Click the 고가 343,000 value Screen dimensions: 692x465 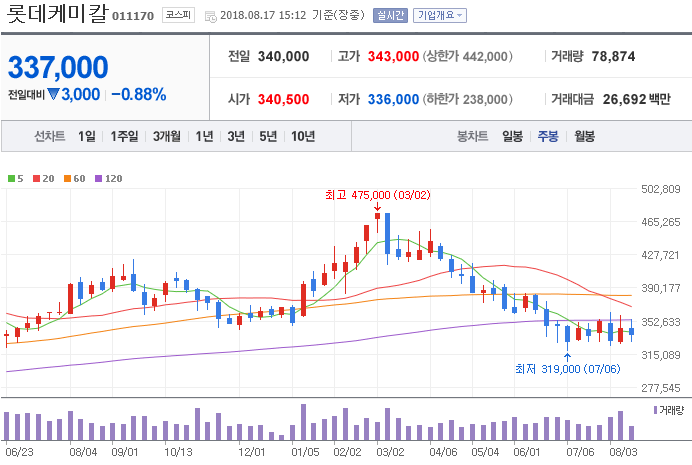pos(393,56)
